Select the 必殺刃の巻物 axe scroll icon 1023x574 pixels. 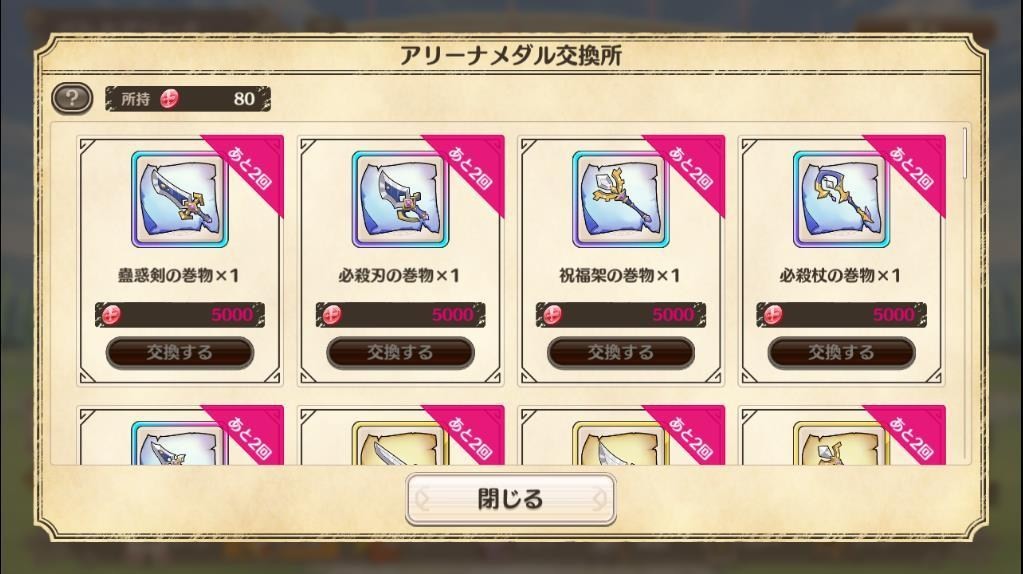coord(401,200)
